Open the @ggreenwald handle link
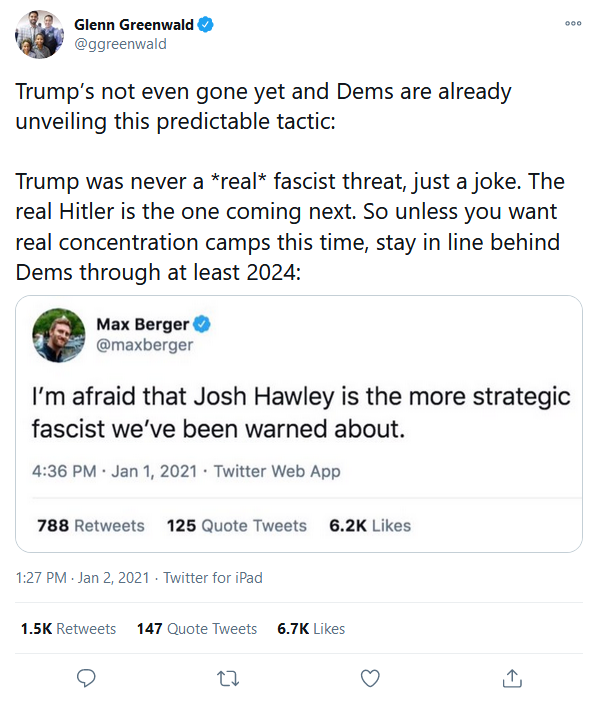 pos(120,44)
